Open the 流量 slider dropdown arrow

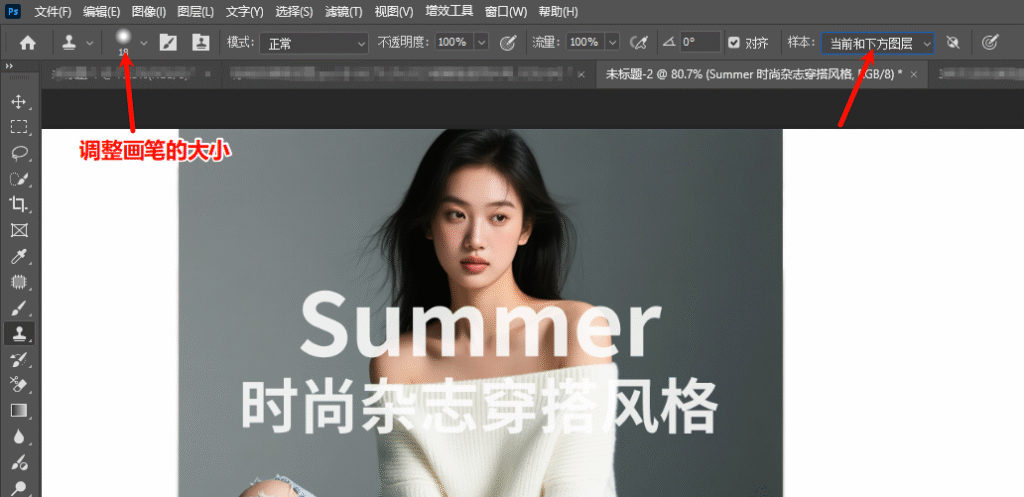(x=613, y=43)
